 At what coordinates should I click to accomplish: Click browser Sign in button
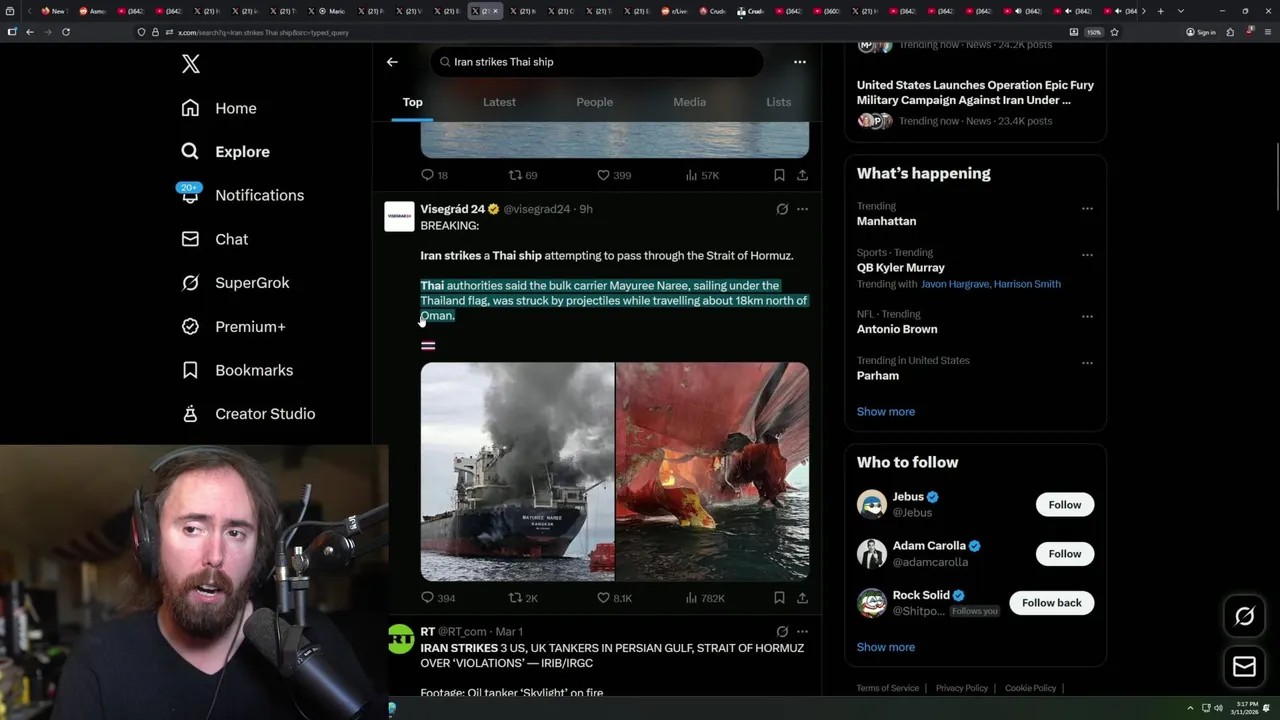[1201, 32]
